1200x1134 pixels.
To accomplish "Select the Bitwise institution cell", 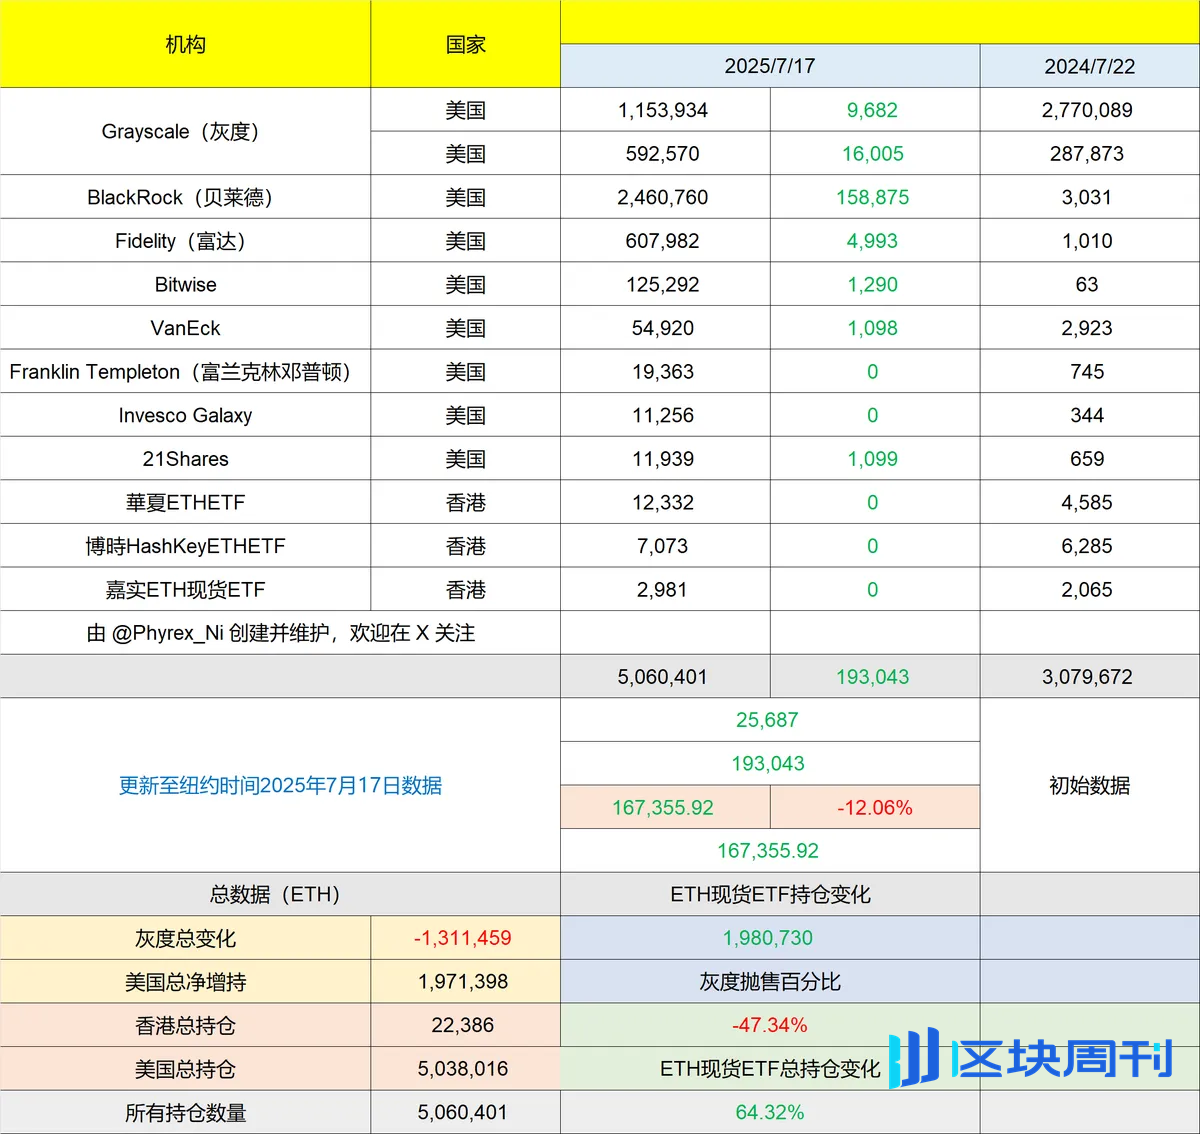I will (185, 285).
